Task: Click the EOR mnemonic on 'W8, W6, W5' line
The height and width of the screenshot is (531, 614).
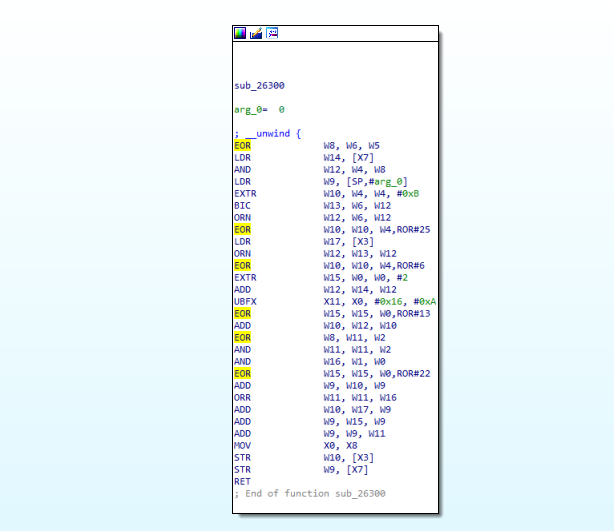Action: [x=242, y=146]
